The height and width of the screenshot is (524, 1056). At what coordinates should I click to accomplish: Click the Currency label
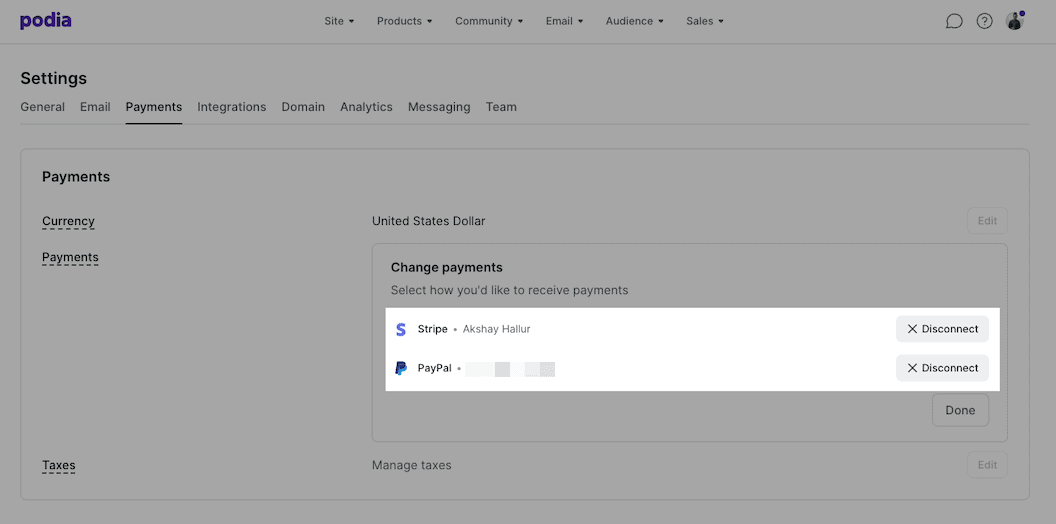68,222
